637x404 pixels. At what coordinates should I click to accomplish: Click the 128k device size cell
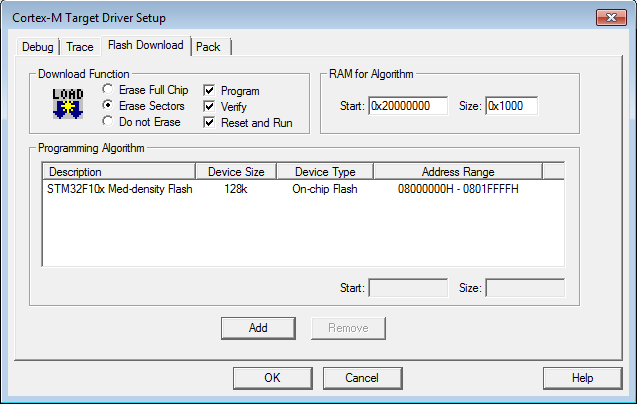click(236, 189)
